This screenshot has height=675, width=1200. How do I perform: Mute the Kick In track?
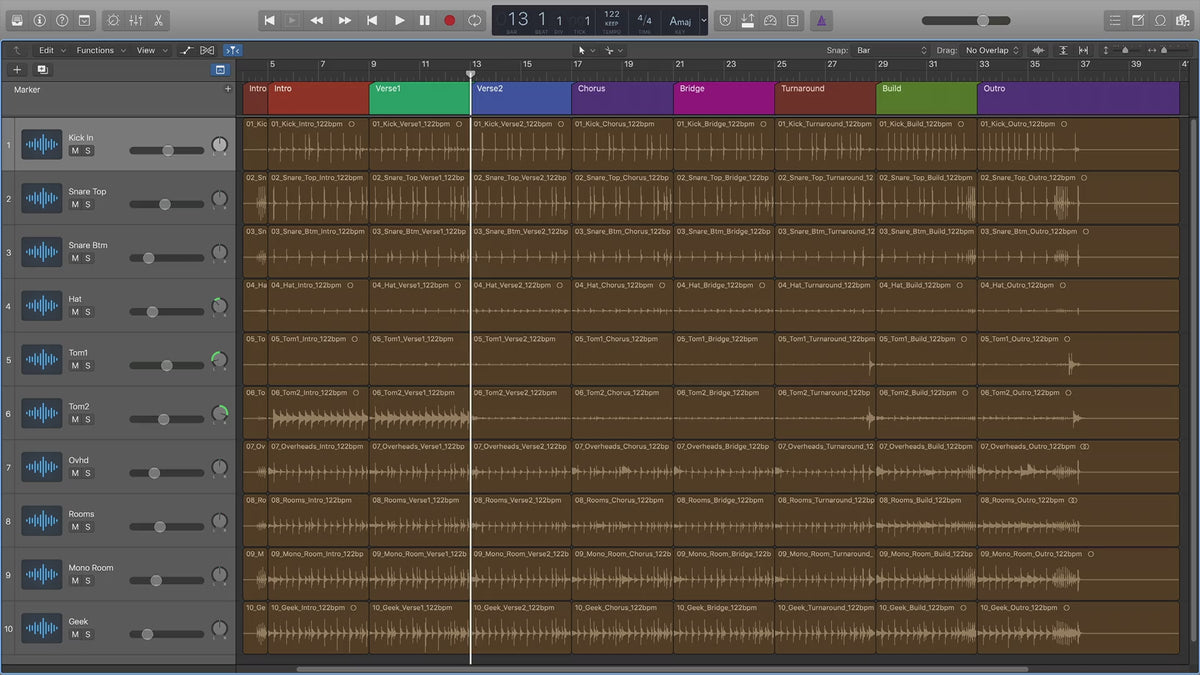click(75, 151)
